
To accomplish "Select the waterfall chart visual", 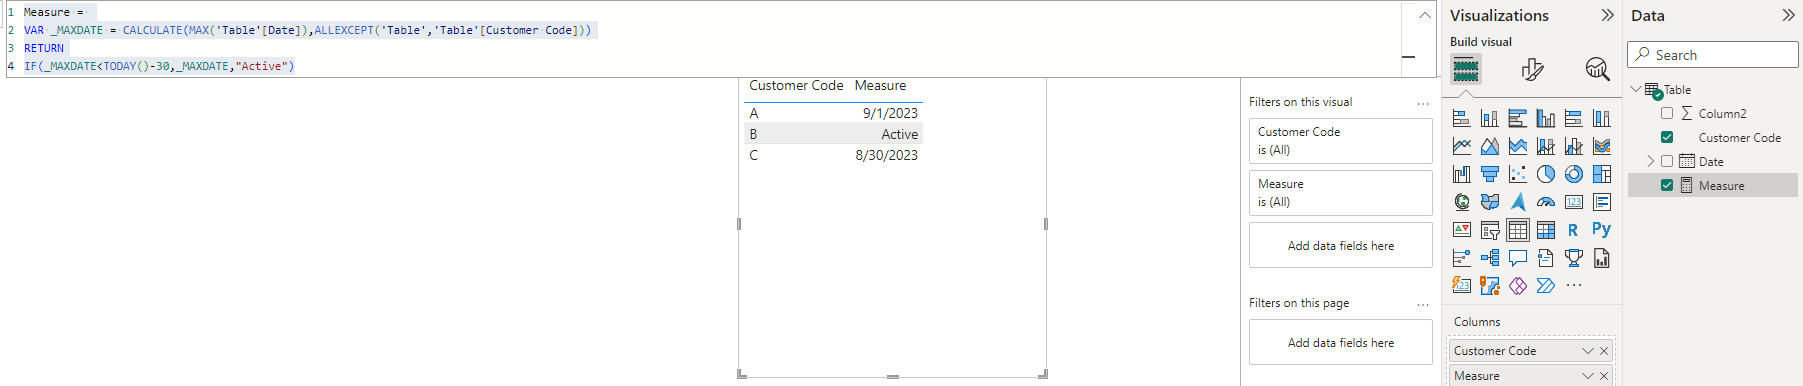I will [1461, 174].
